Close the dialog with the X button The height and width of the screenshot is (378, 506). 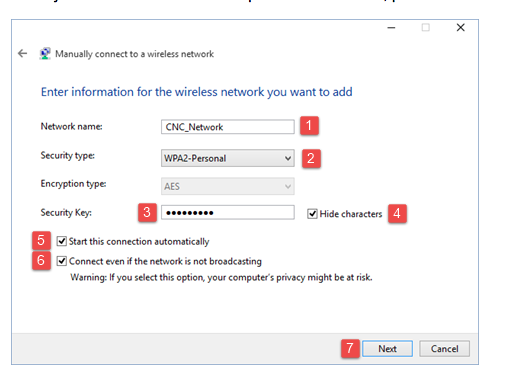point(461,28)
